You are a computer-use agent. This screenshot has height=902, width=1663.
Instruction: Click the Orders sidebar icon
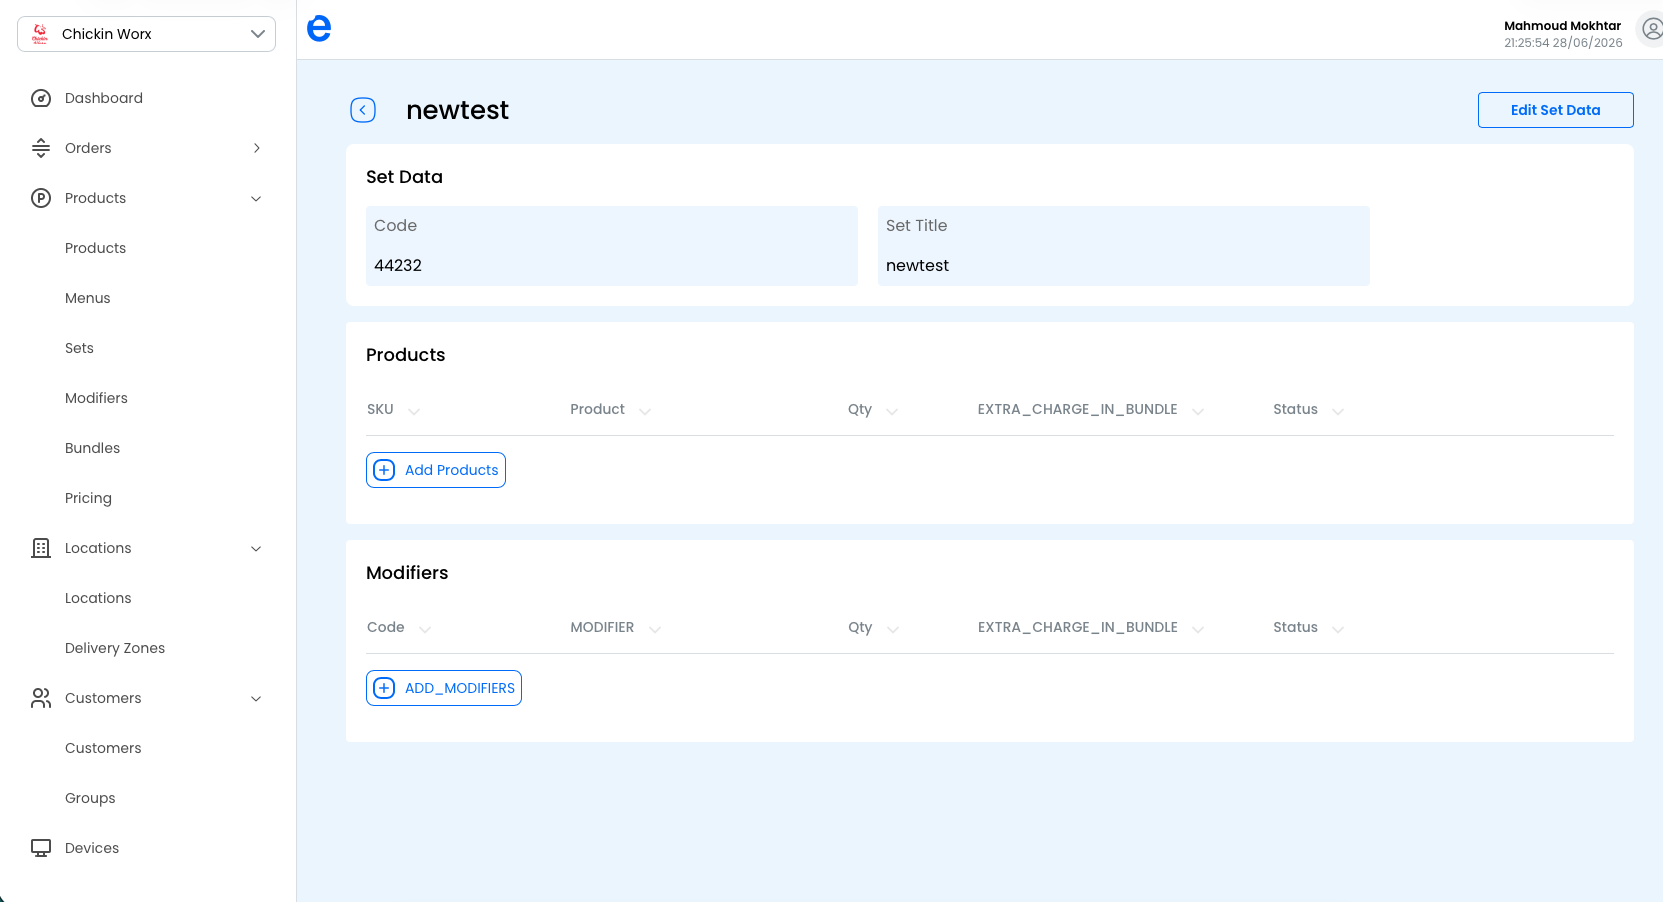41,148
